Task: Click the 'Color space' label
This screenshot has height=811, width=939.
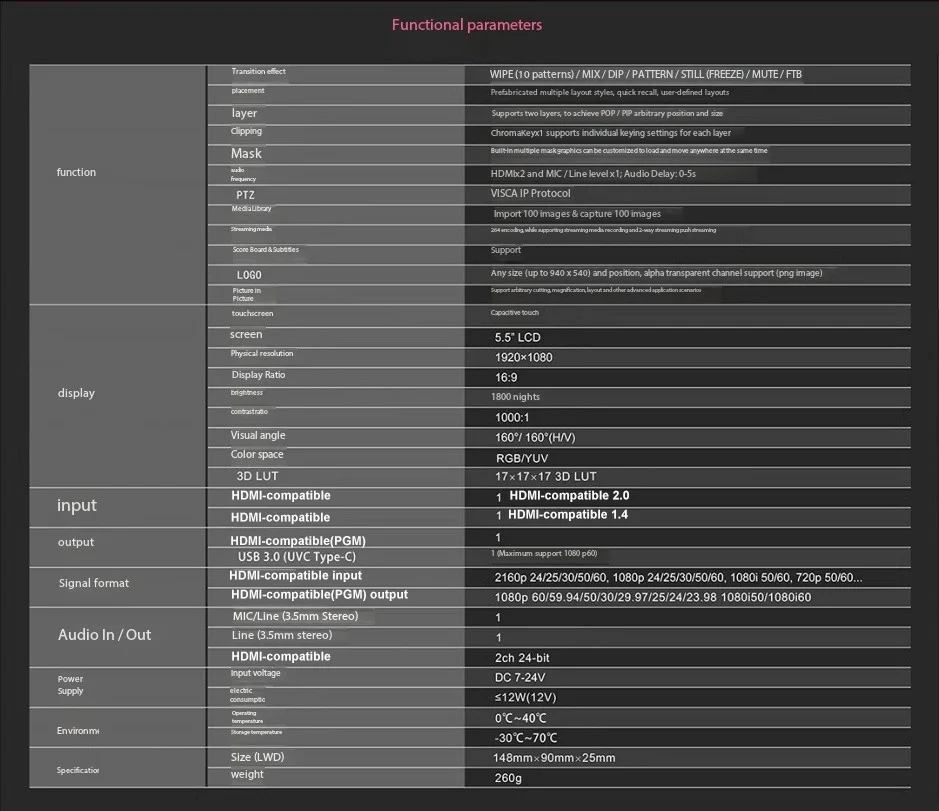Action: point(257,455)
